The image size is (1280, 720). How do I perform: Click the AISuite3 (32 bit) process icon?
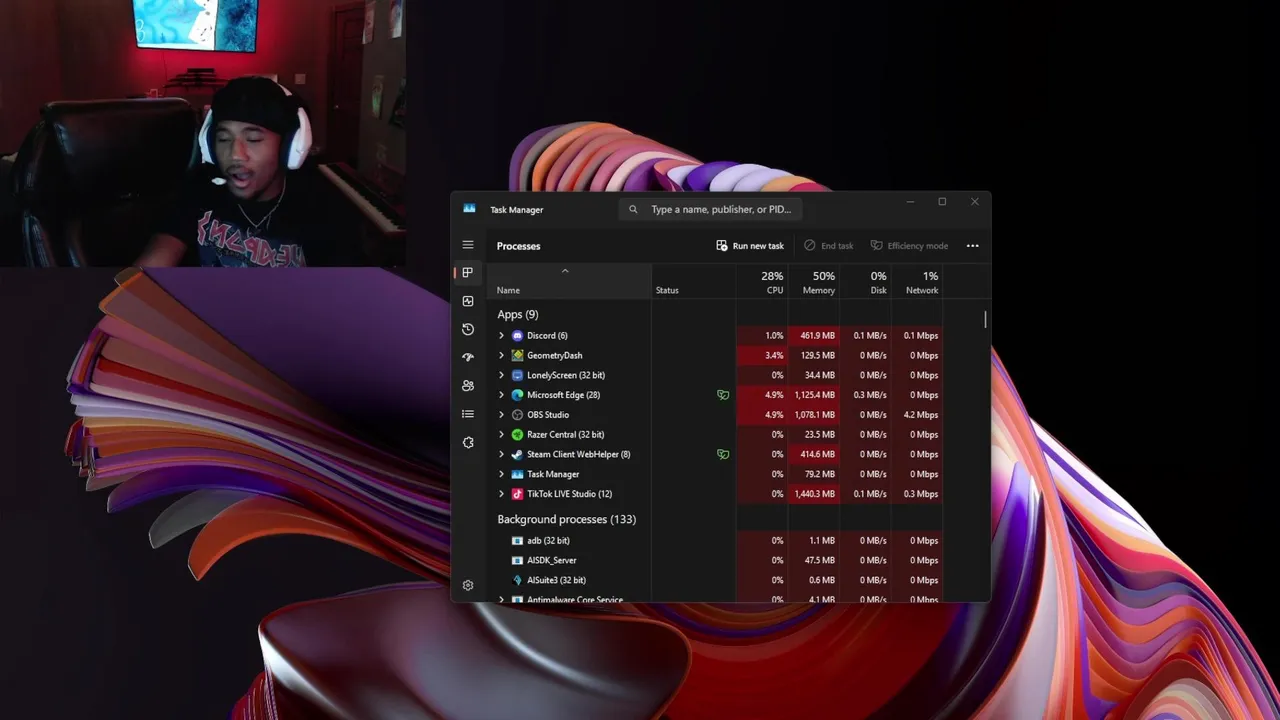[x=517, y=580]
